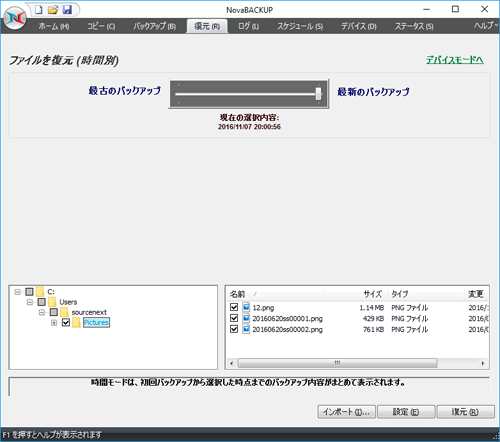Click the インポート (I)... button

point(346,412)
